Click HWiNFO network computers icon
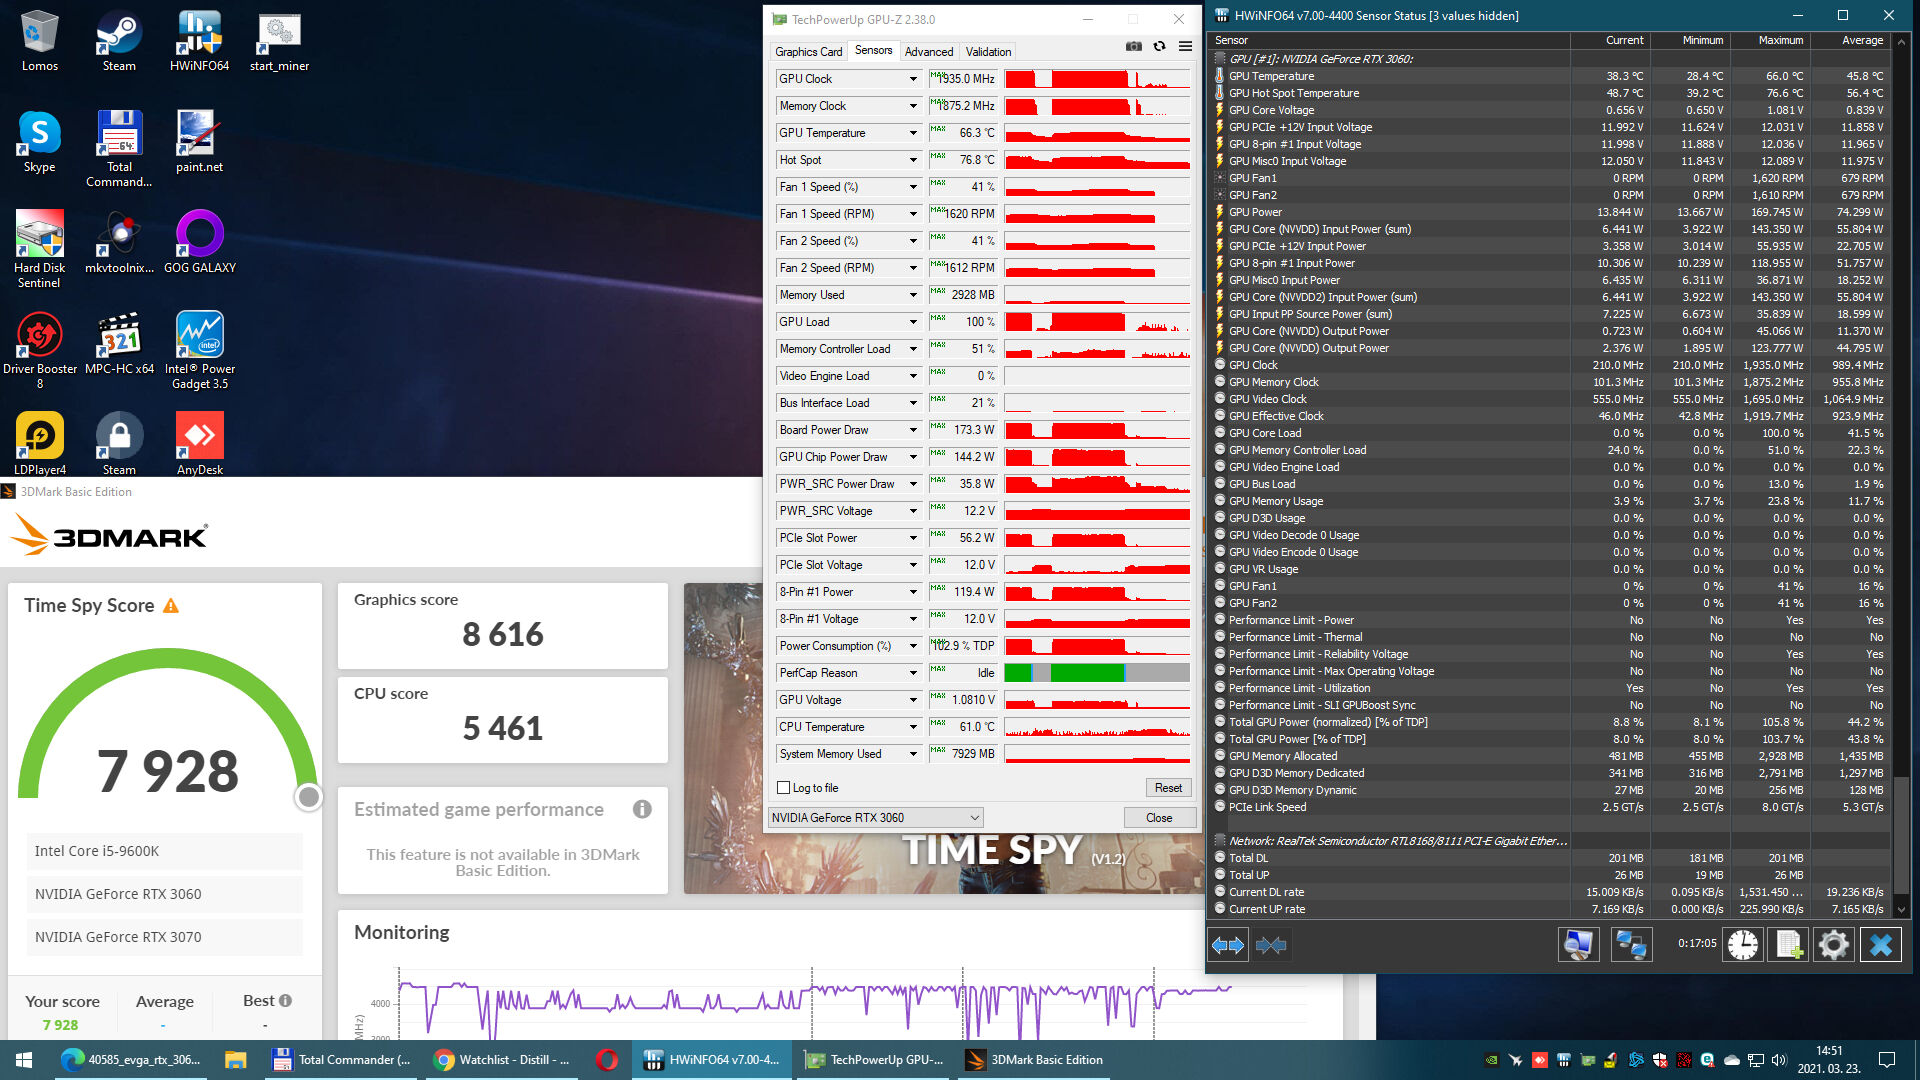 click(x=1631, y=945)
